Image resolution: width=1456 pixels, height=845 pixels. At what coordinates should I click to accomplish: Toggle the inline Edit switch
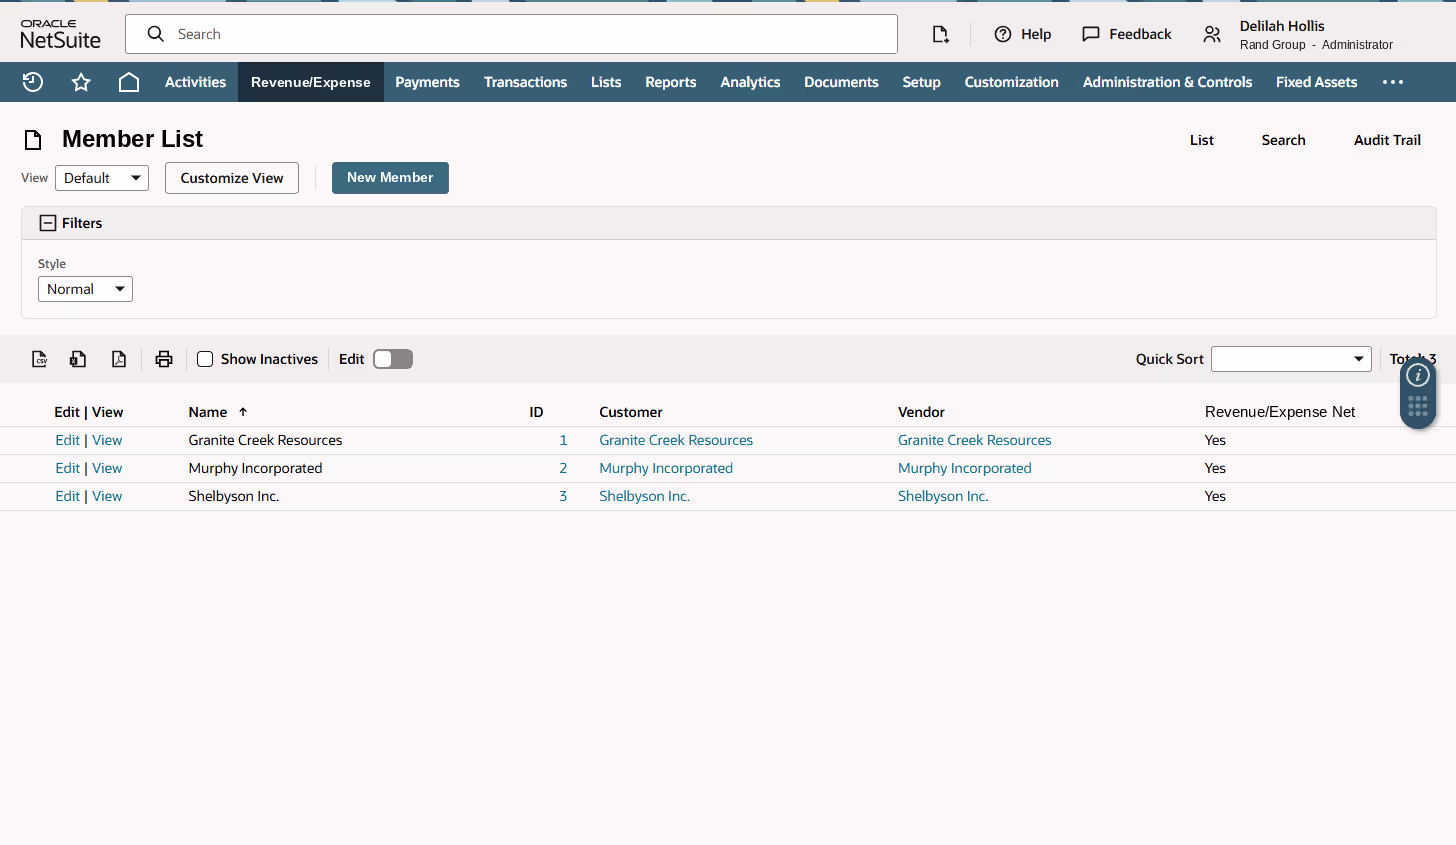[393, 359]
